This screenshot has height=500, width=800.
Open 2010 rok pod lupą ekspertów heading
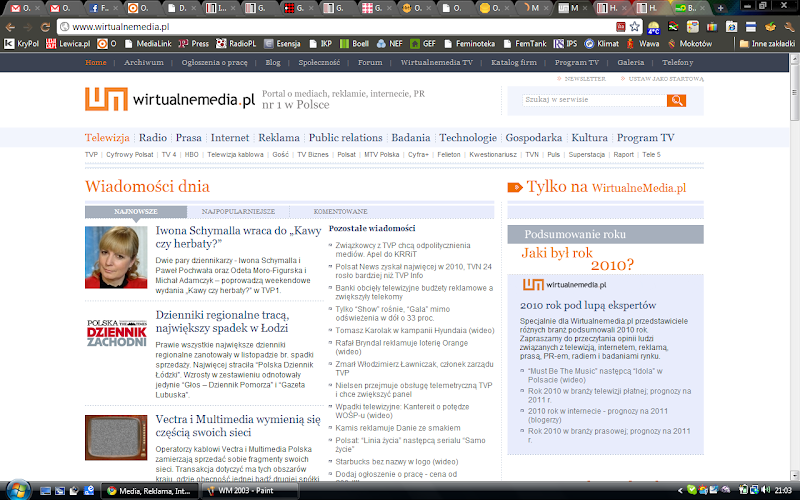(x=588, y=306)
